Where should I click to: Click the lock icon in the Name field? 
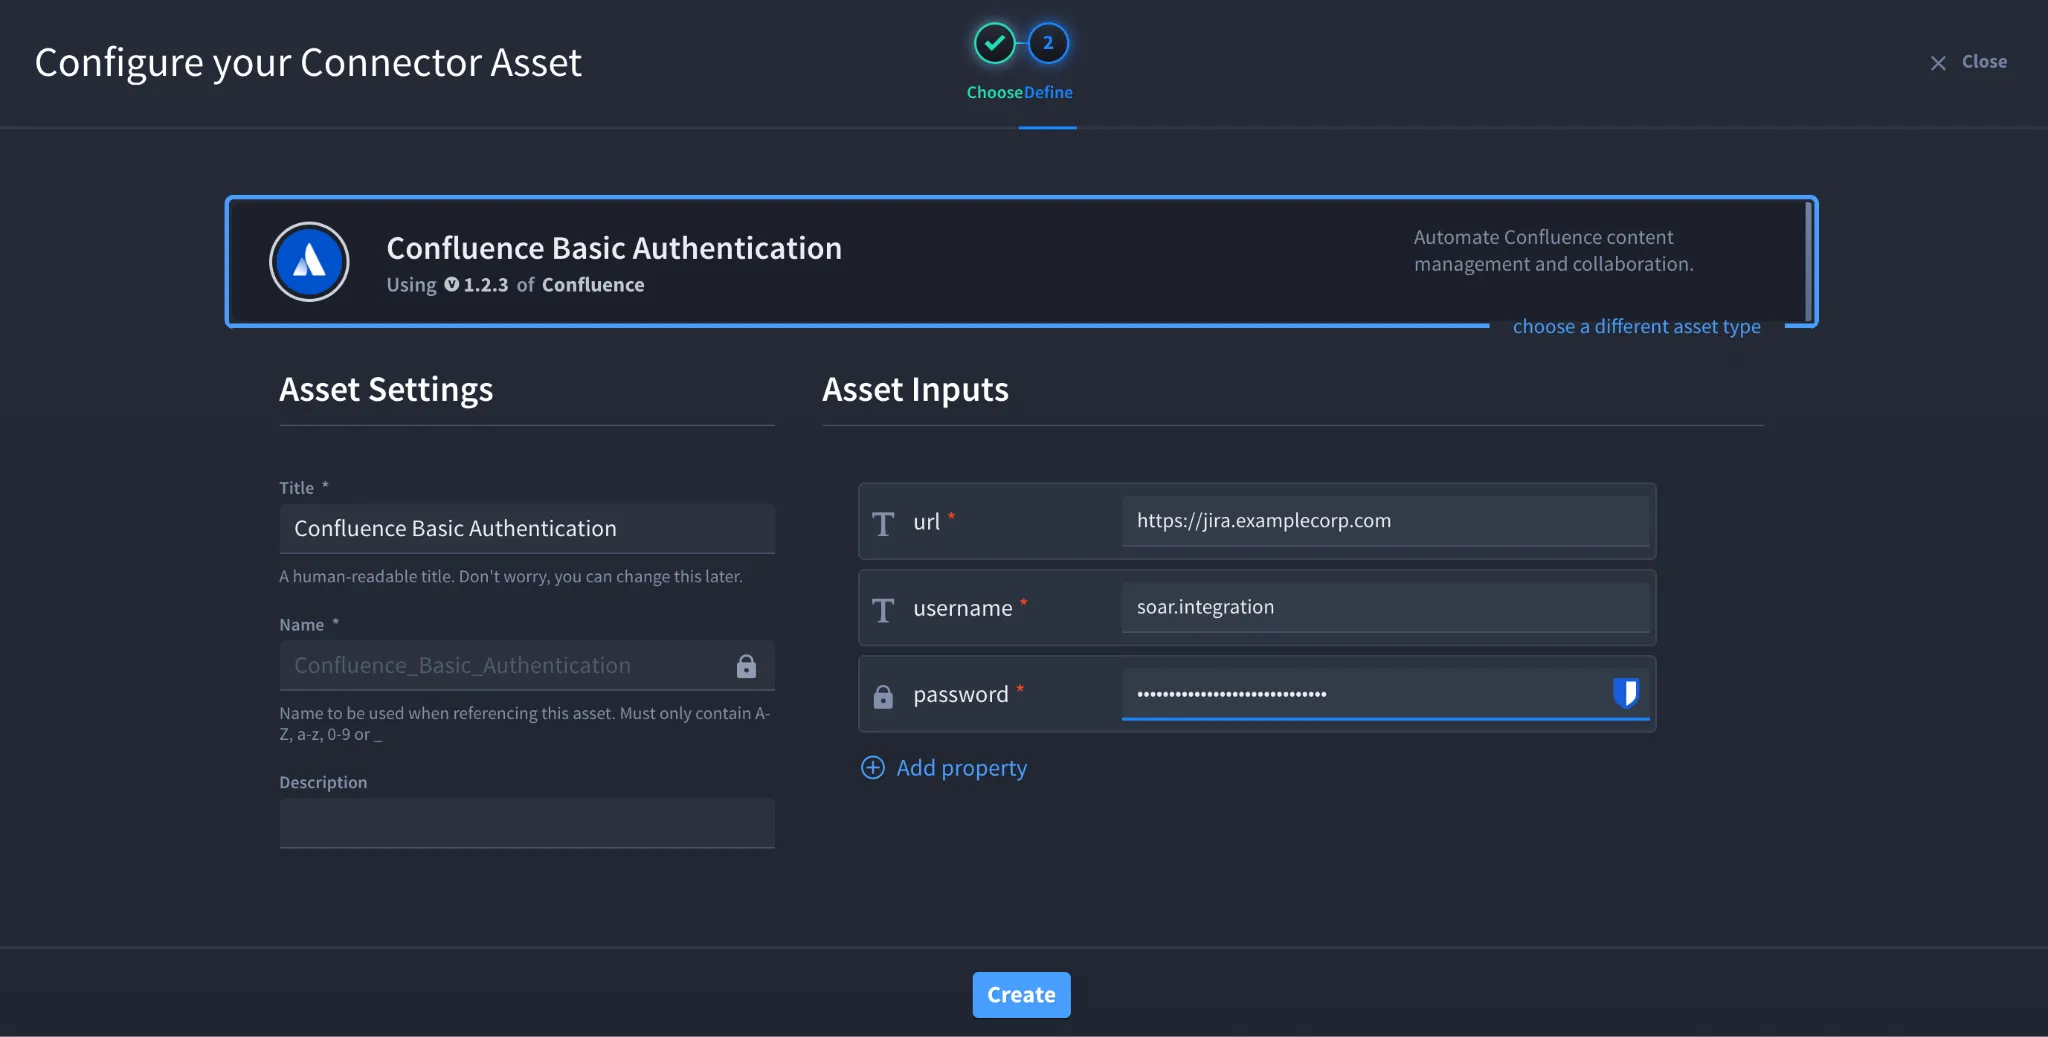pos(746,666)
